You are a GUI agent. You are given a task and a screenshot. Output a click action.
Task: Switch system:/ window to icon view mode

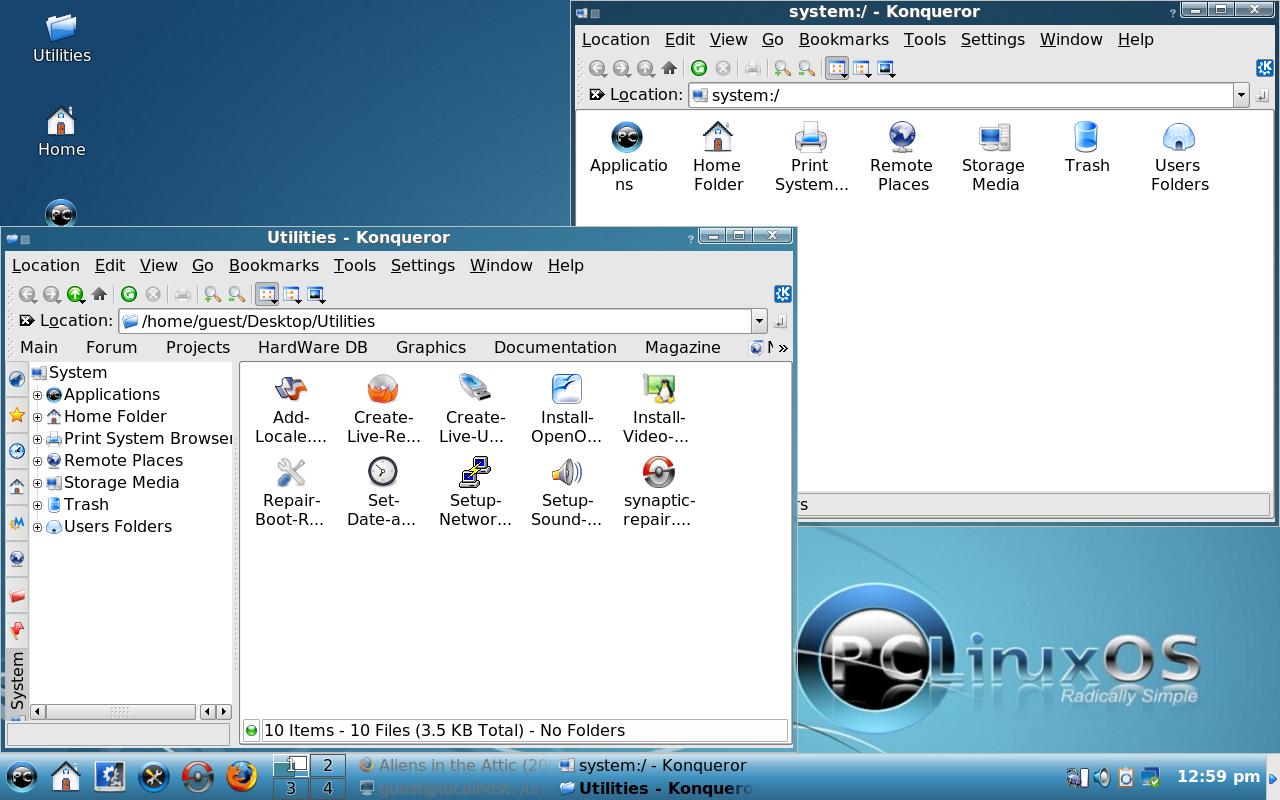pos(837,68)
